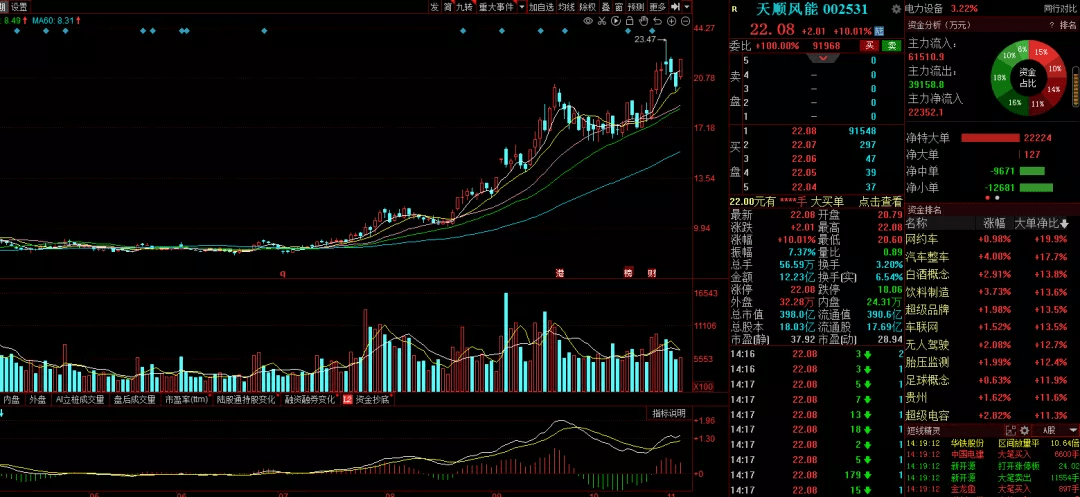Switch to 内盘 indicator tab
This screenshot has width=1080, height=497.
(12, 399)
